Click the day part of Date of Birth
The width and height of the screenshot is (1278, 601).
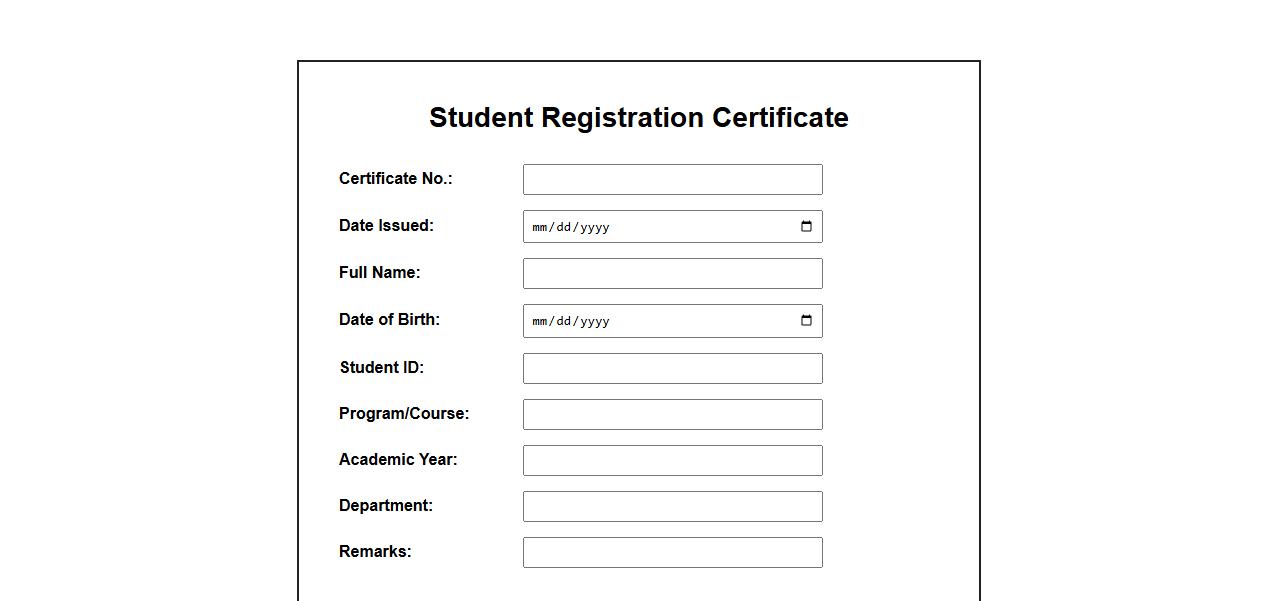point(564,321)
